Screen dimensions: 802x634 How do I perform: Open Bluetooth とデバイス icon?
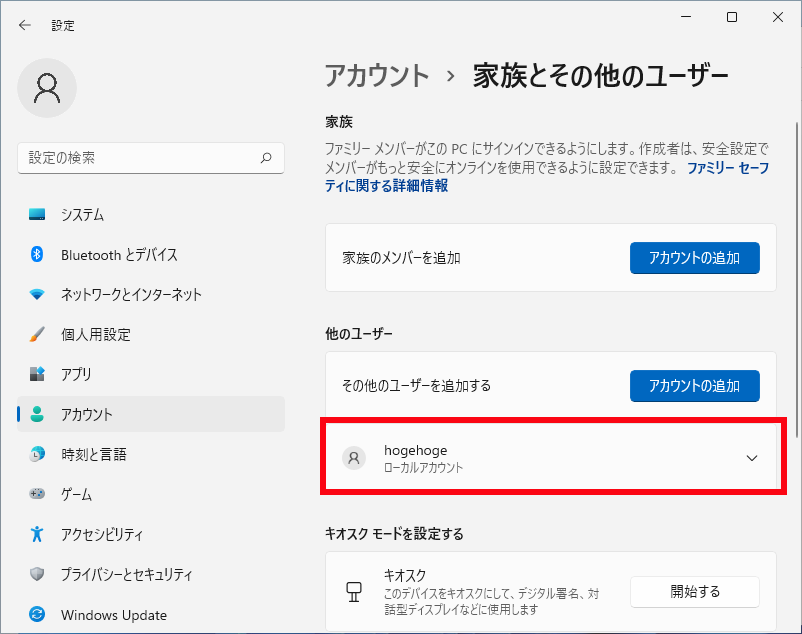(x=37, y=254)
